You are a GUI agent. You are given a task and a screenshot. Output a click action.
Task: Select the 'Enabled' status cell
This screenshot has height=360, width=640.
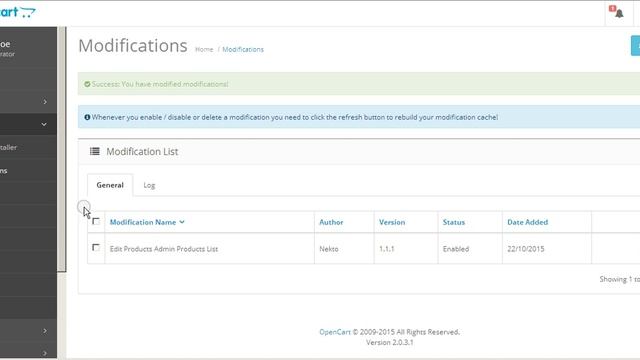[470, 249]
